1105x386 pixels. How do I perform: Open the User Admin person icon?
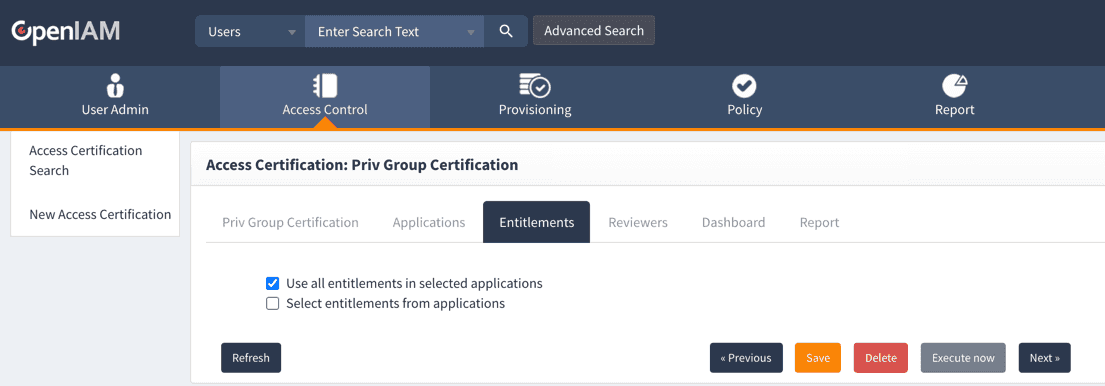tap(115, 86)
